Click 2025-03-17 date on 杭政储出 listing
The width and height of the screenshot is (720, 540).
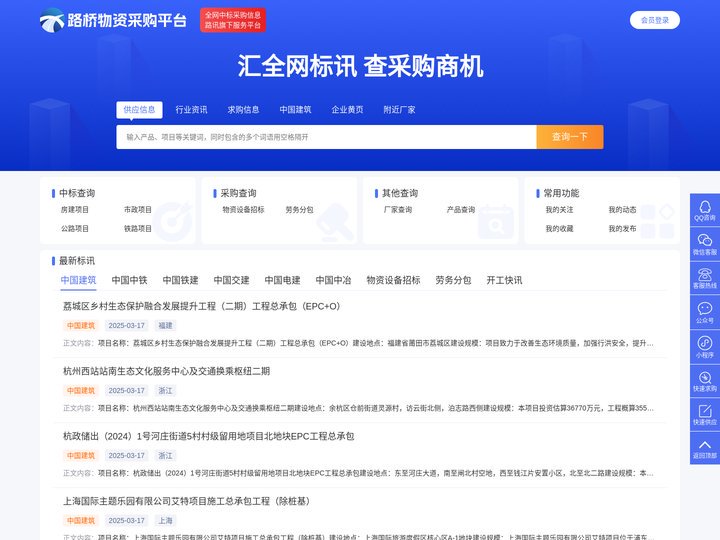click(x=126, y=456)
